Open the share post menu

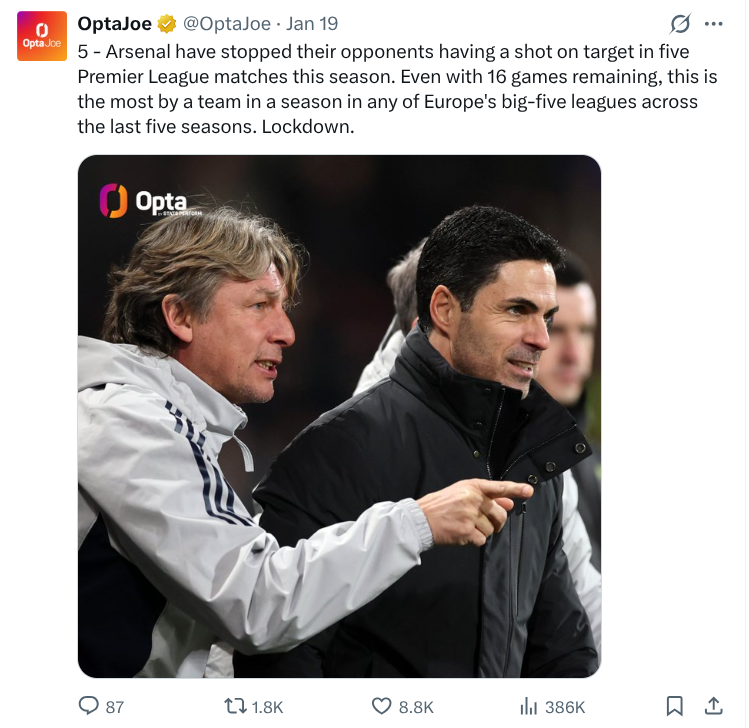tap(714, 706)
